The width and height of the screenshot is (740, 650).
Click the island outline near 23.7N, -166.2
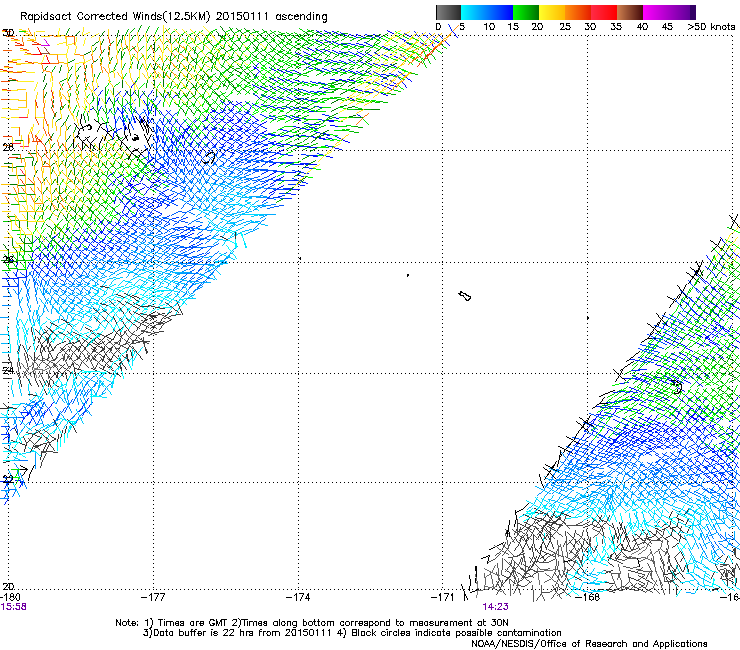(x=677, y=388)
